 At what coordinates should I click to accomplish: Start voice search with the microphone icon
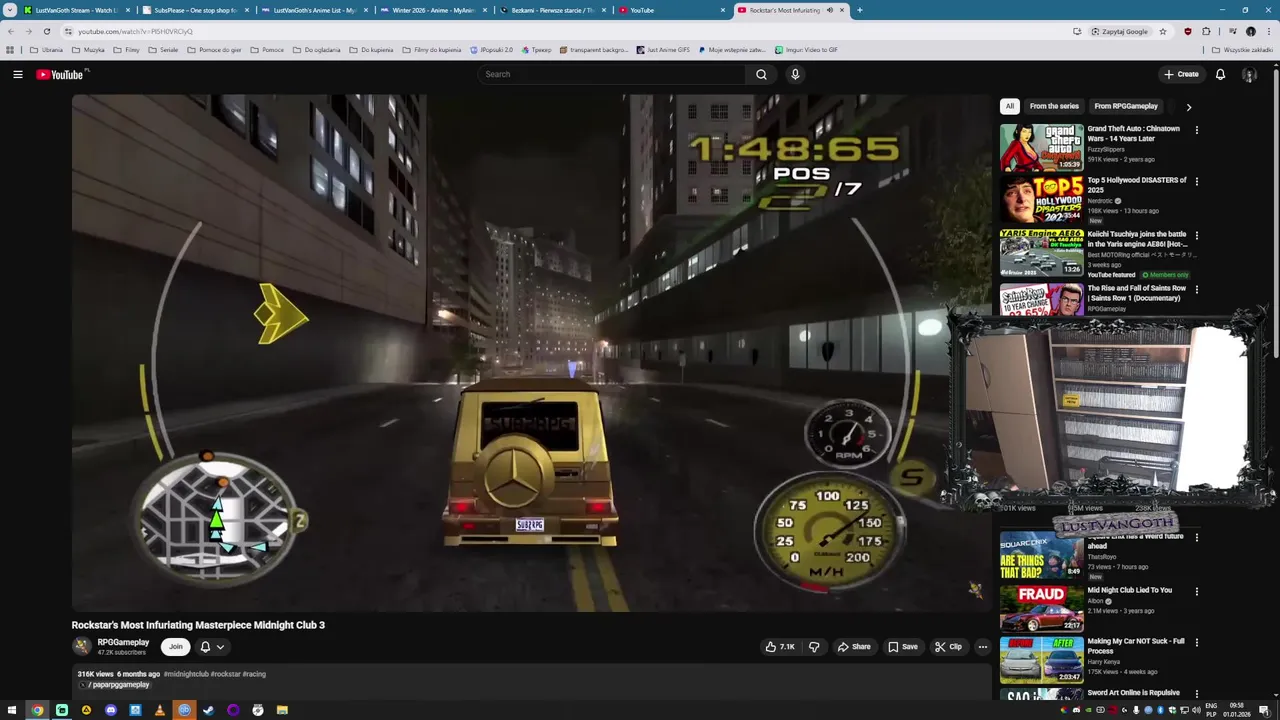795,74
